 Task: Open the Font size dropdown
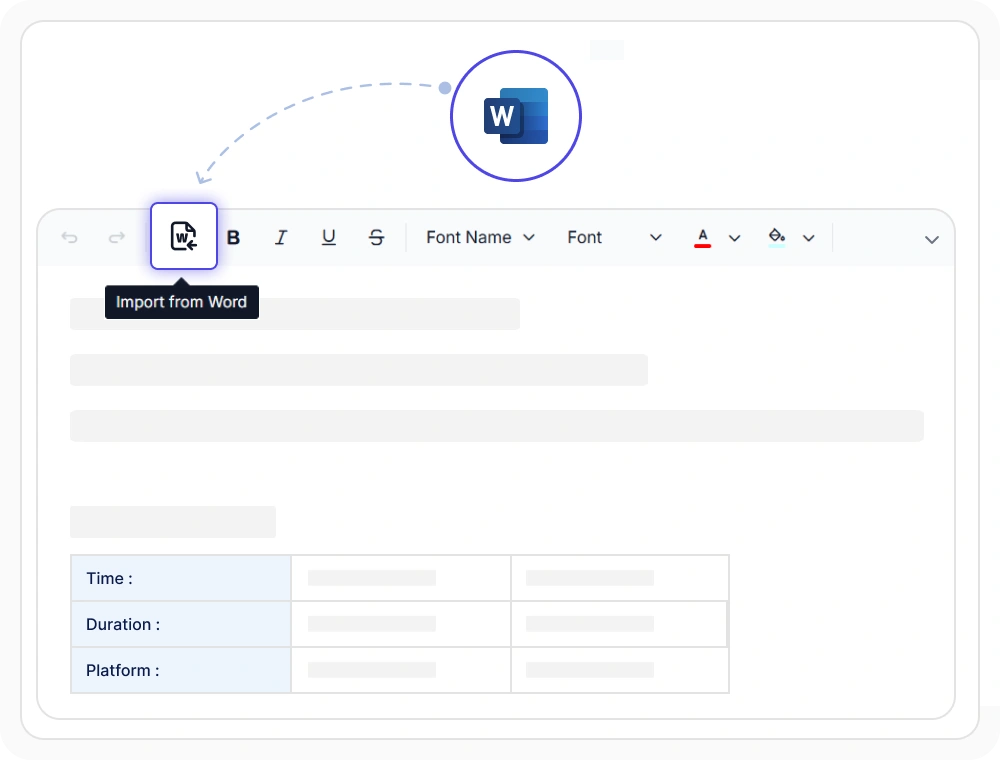click(x=614, y=238)
